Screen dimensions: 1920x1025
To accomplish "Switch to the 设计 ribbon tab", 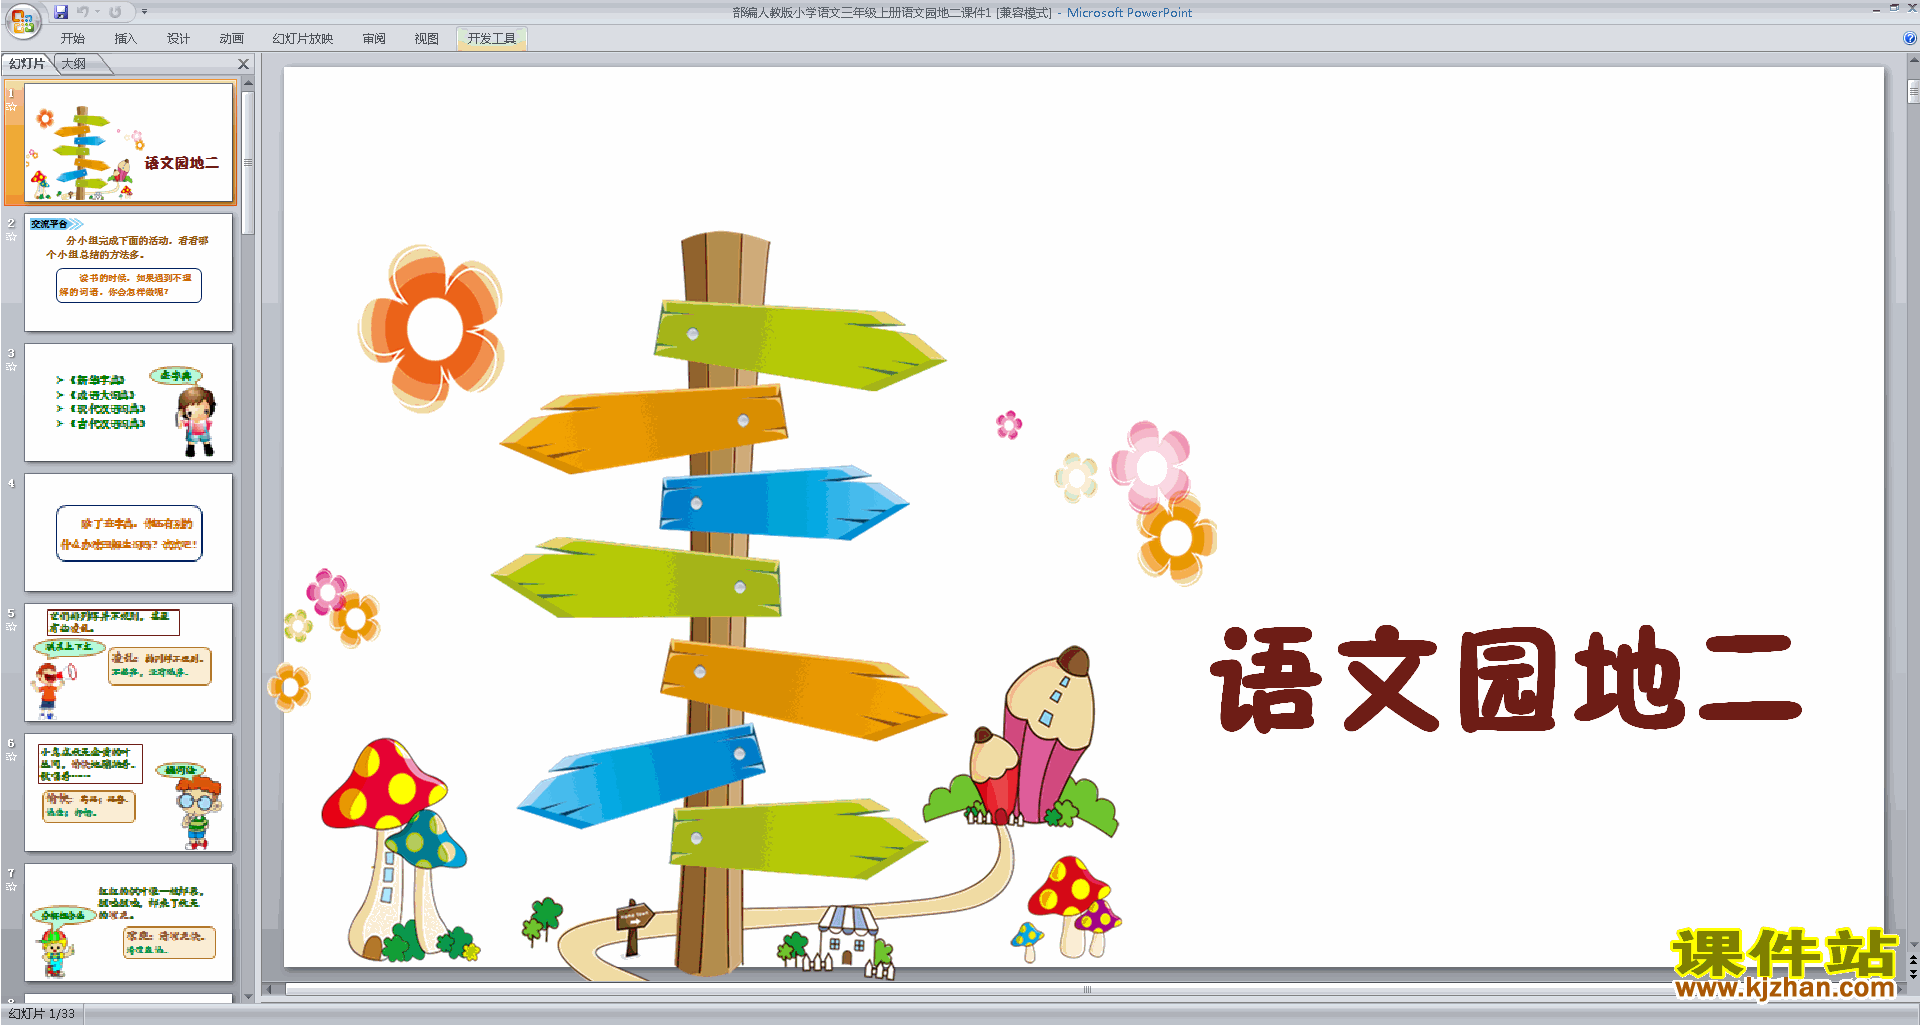I will tap(179, 39).
